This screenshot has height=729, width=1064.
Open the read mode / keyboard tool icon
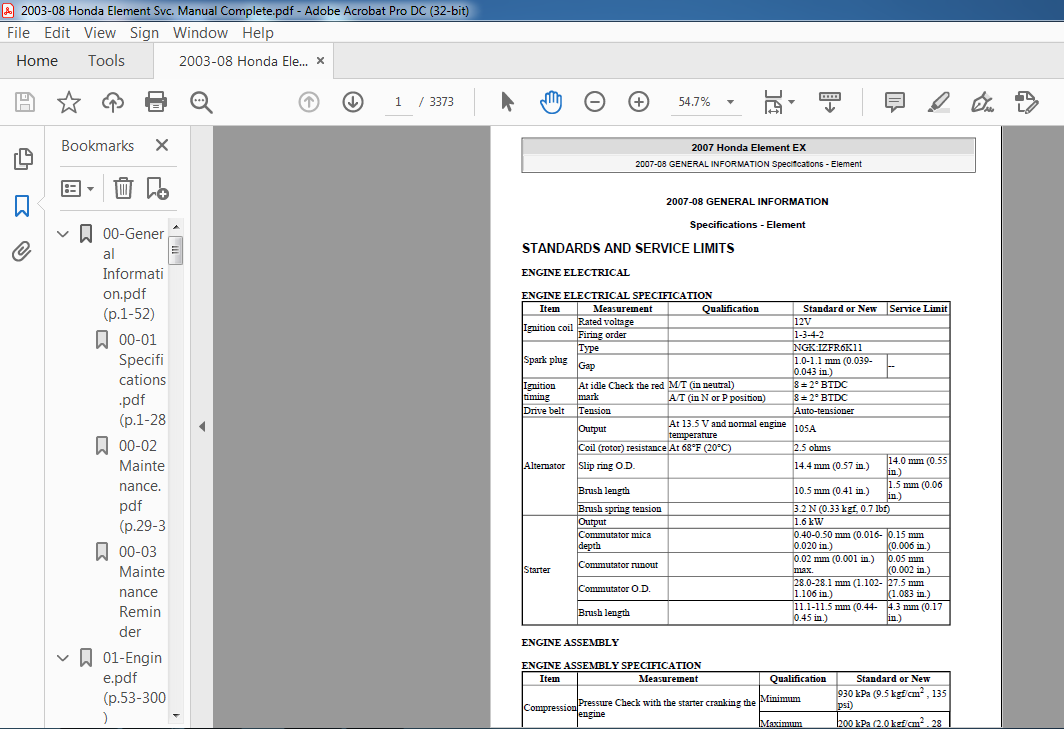829,102
